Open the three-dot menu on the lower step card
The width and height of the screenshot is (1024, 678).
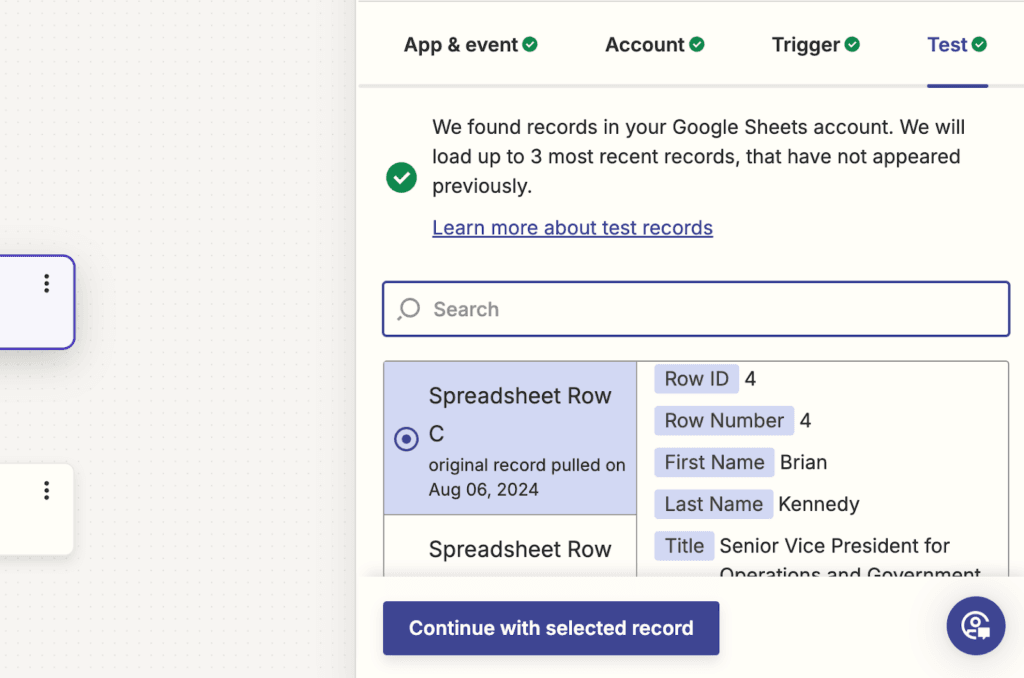(46, 490)
